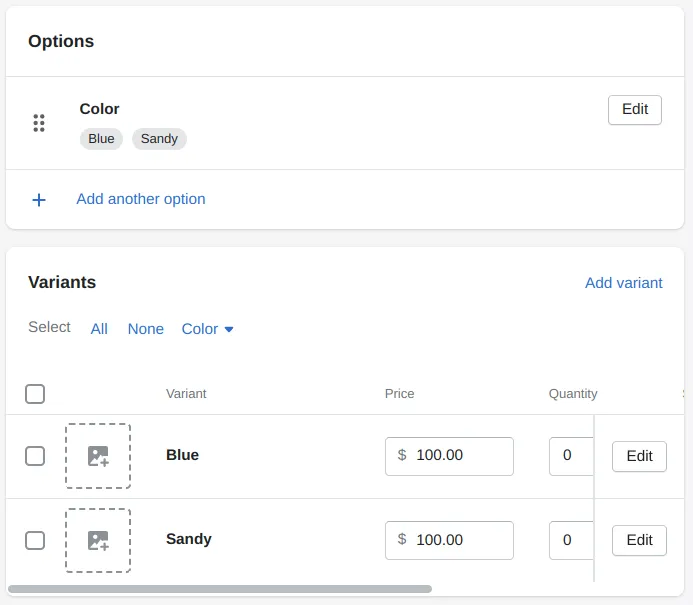
Task: Edit the Blue variant
Action: point(638,456)
